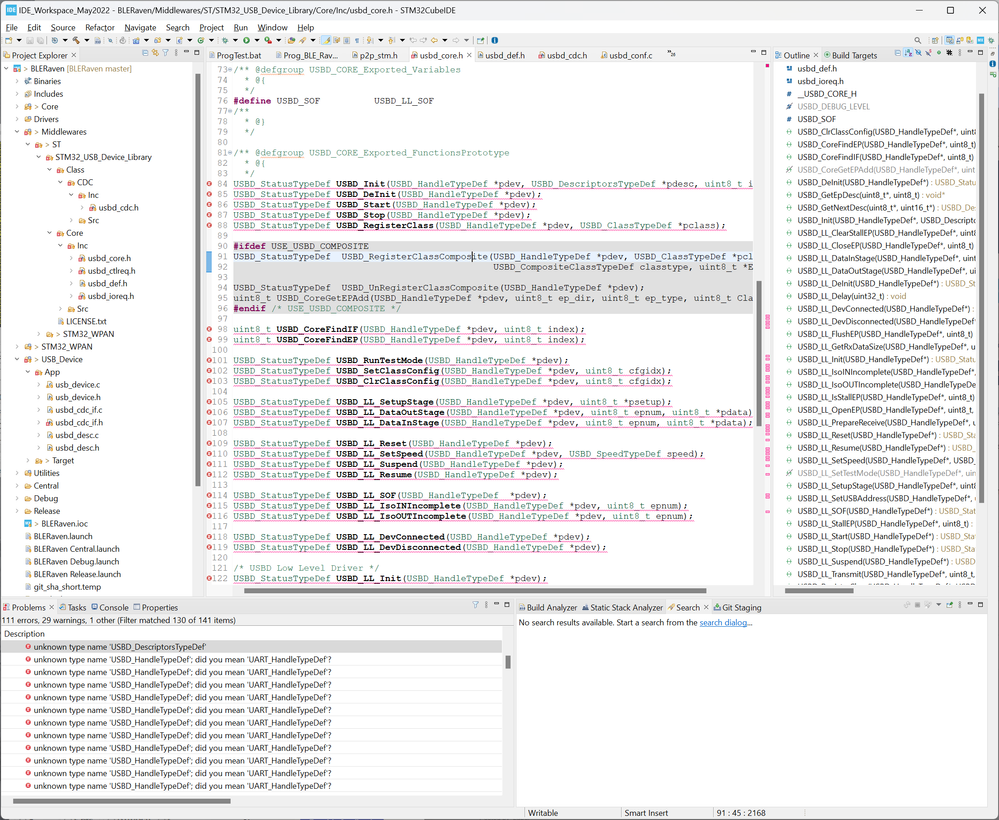Select 'USBD_DescriptorsTypeDef' error in Problems

click(x=251, y=647)
